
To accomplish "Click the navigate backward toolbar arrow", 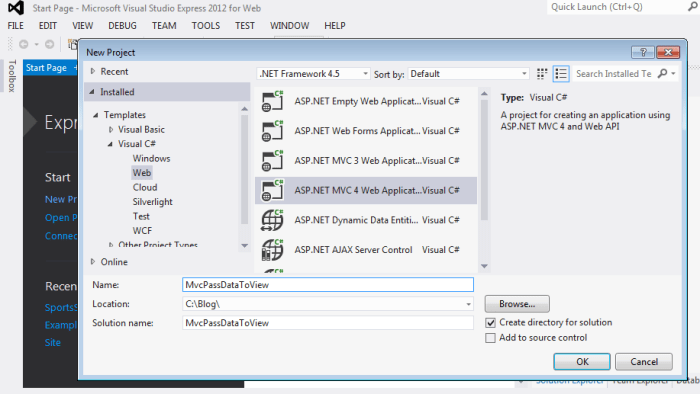I will [x=24, y=44].
